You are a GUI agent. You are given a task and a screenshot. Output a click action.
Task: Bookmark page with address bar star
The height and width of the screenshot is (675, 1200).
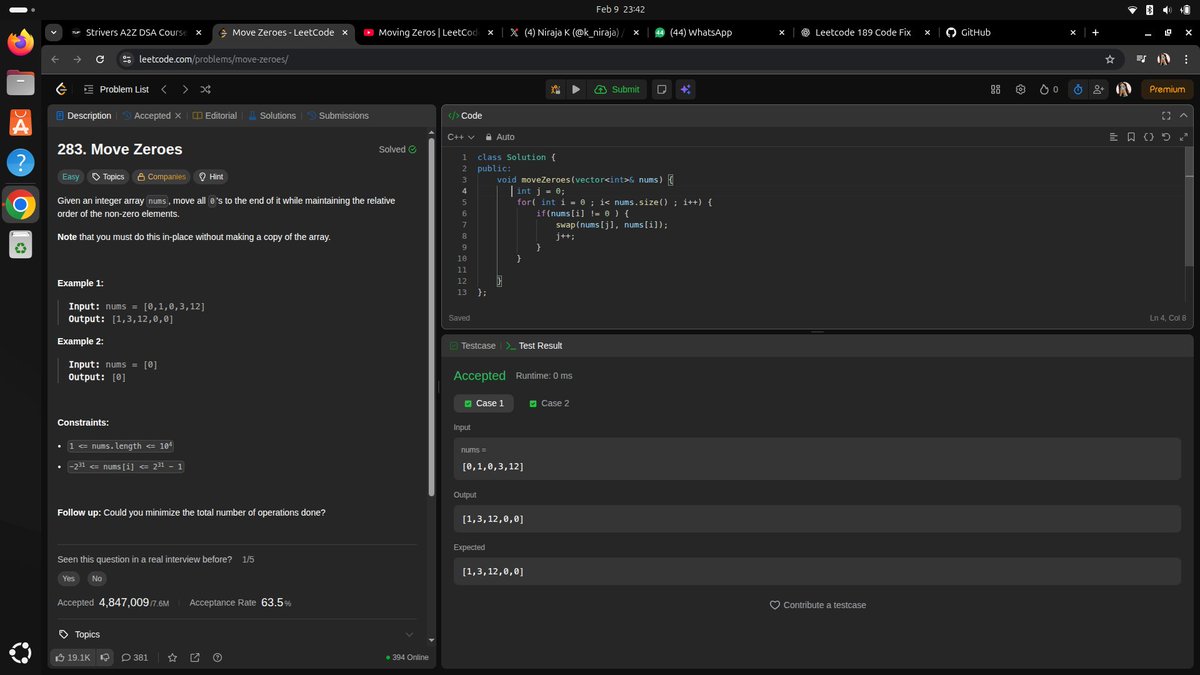1109,59
